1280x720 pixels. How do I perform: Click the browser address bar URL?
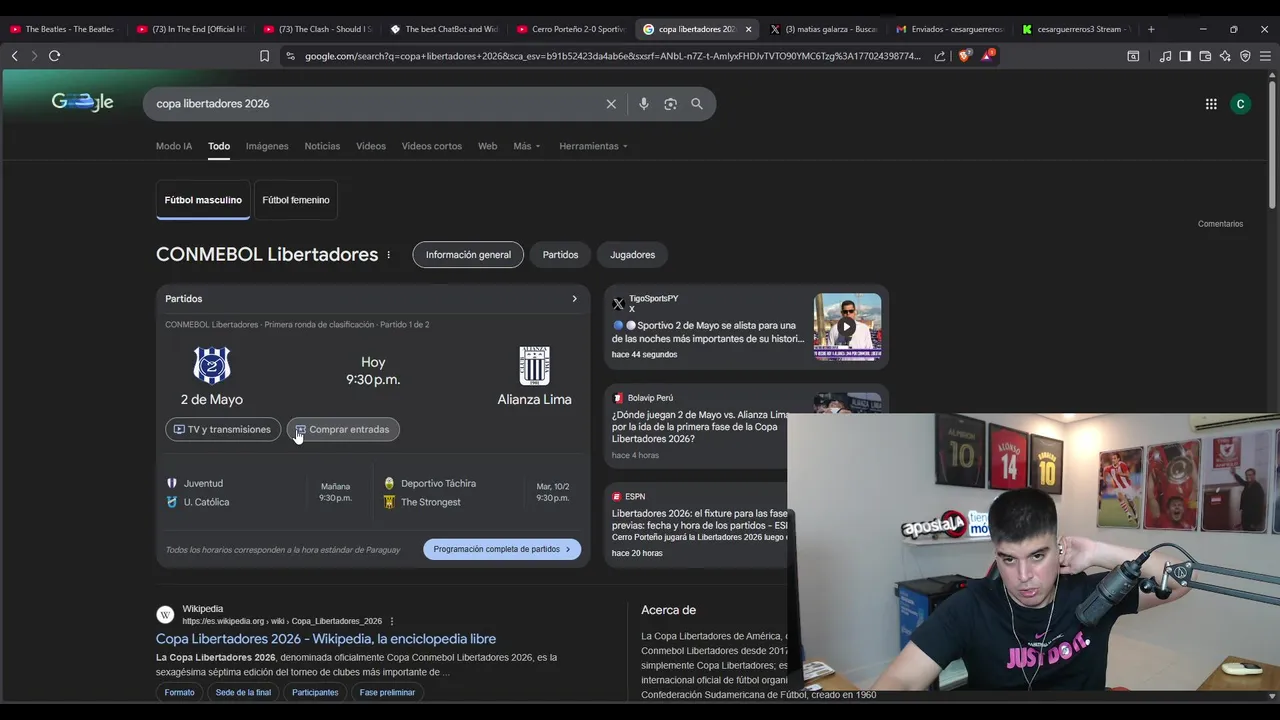coord(612,56)
